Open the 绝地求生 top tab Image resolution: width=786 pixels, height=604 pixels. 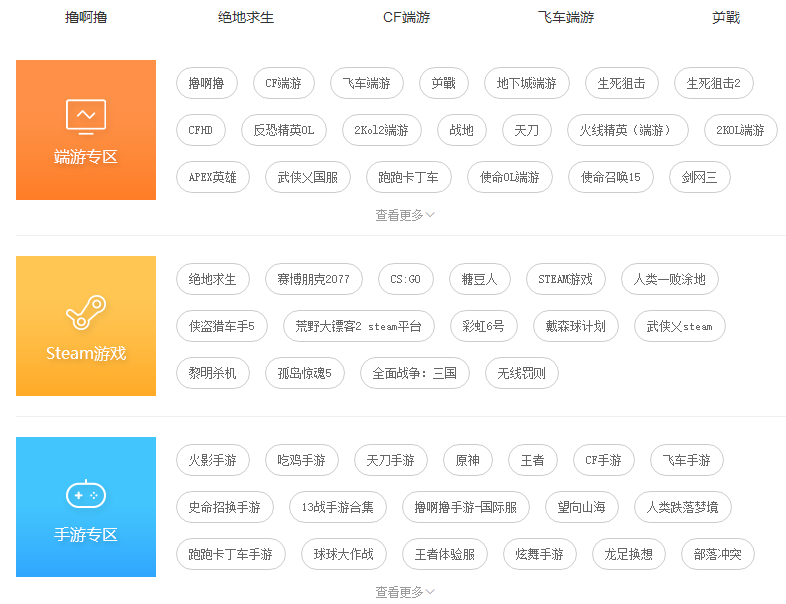point(246,18)
